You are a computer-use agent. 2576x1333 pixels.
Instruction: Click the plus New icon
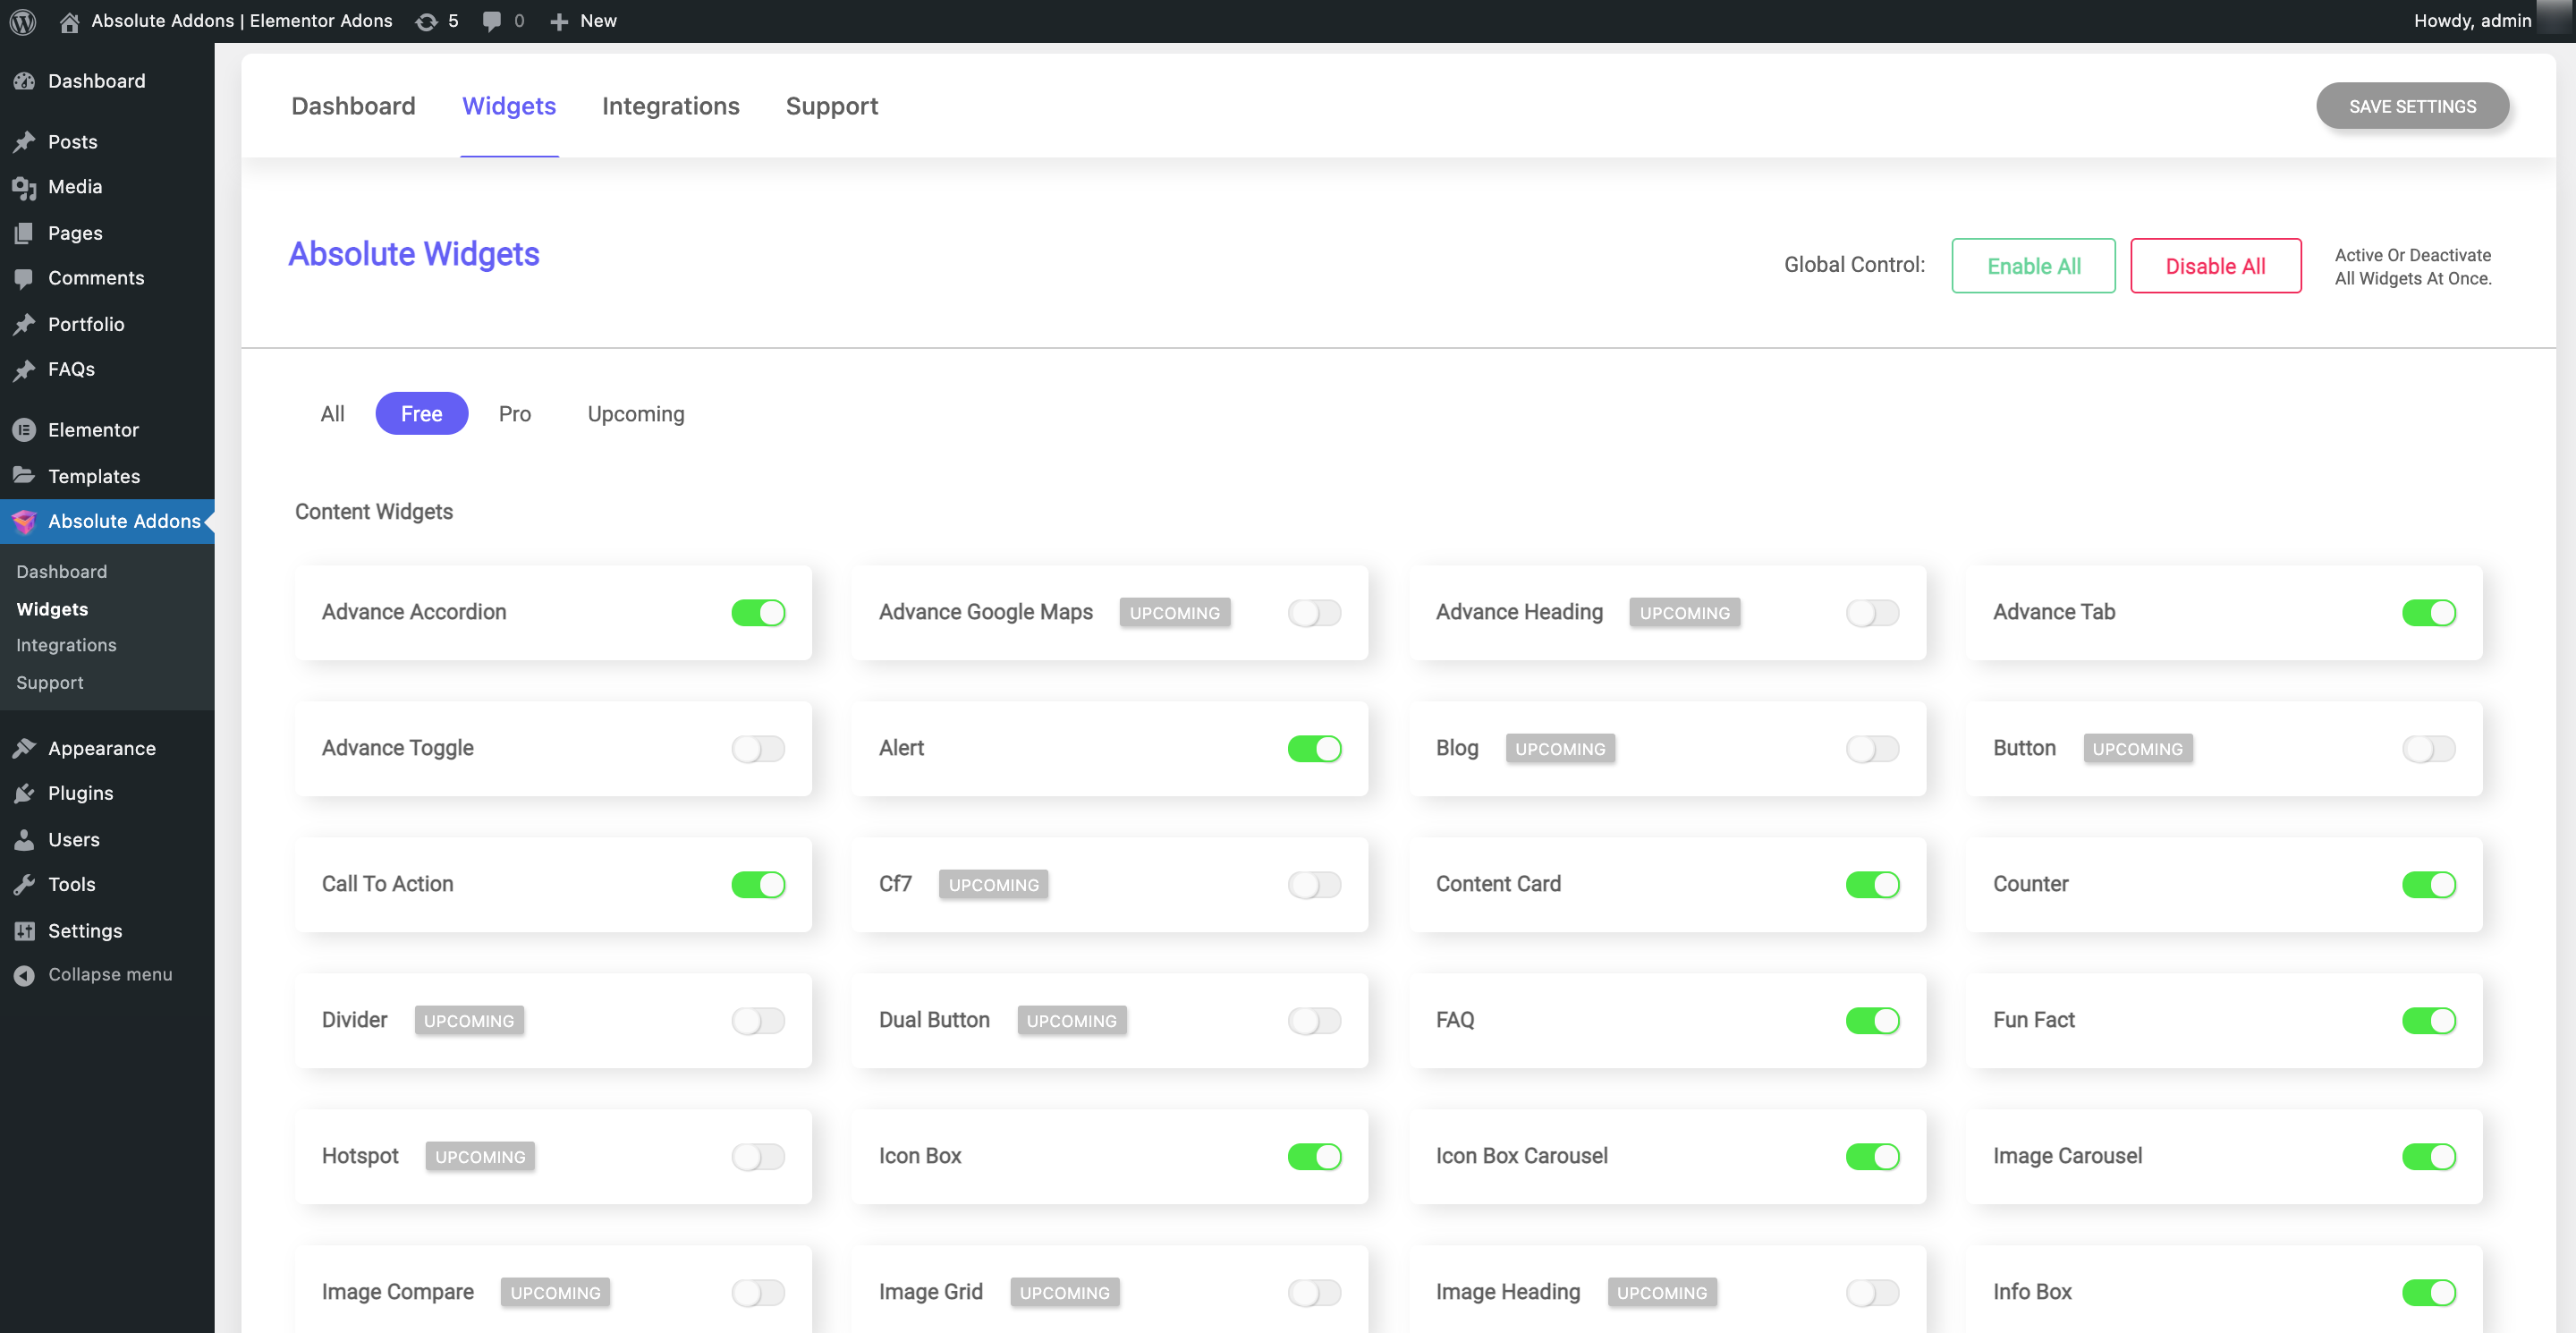559,21
